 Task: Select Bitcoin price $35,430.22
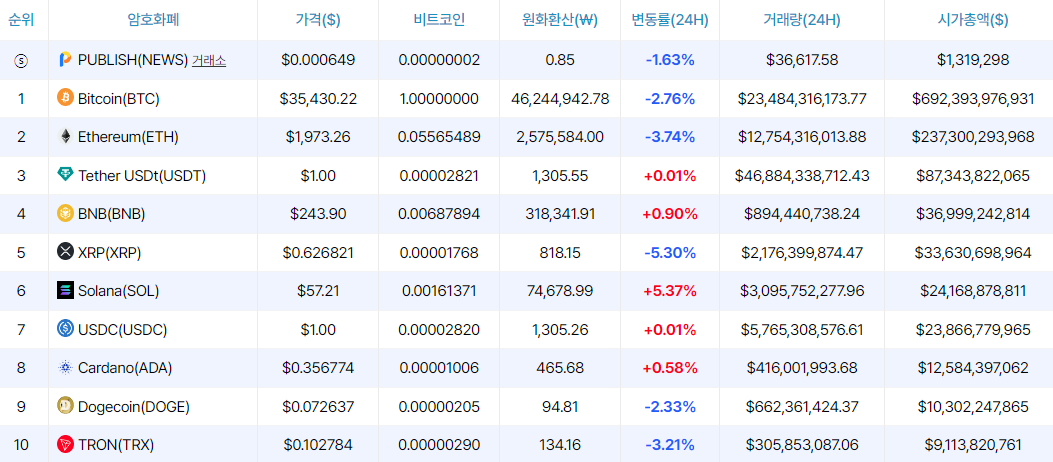[x=318, y=99]
